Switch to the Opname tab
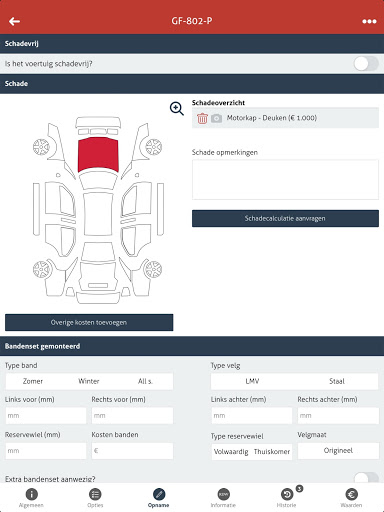Image resolution: width=384 pixels, height=512 pixels. coord(159,498)
